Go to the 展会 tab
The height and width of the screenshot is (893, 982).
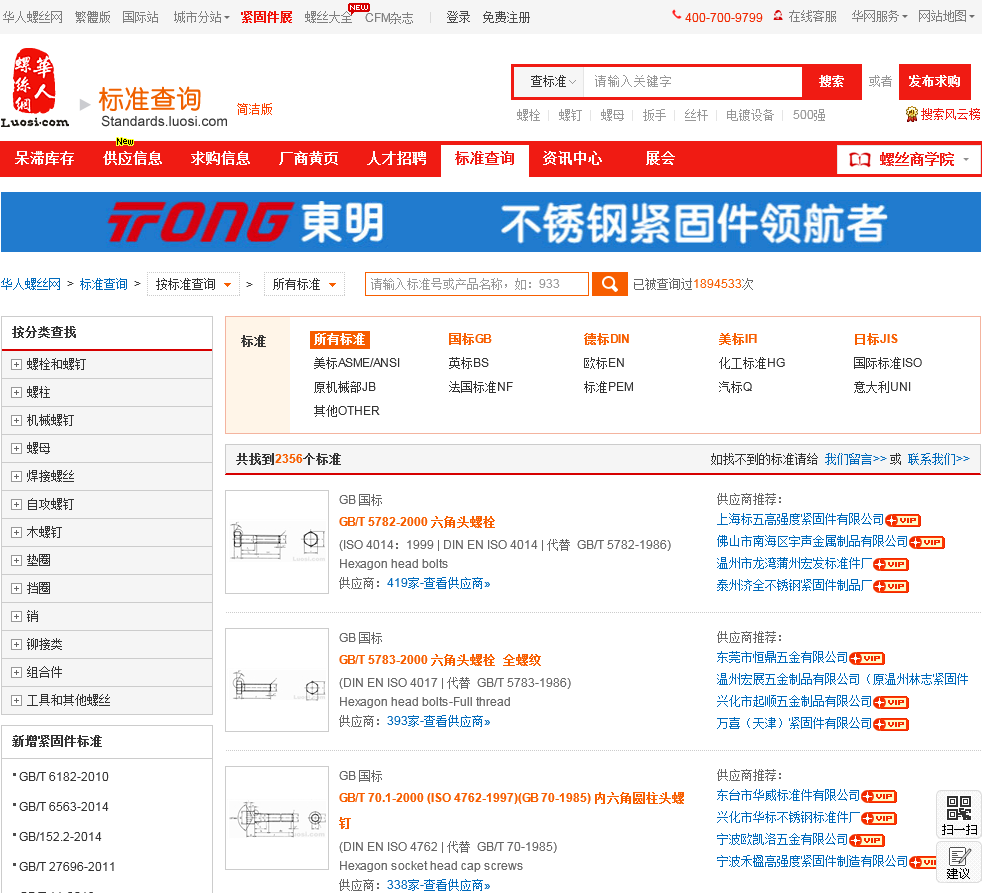tap(660, 159)
